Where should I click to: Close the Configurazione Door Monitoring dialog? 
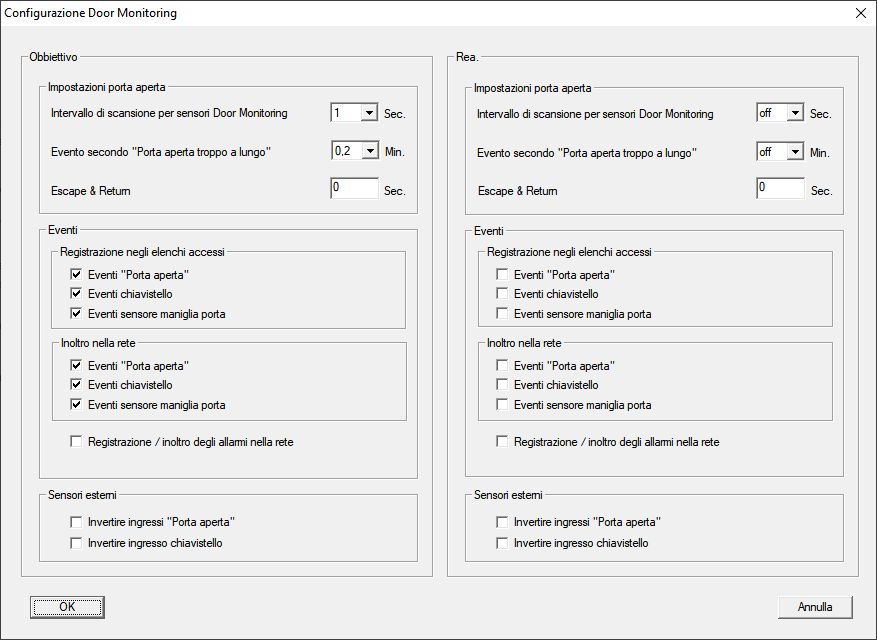pyautogui.click(x=860, y=14)
